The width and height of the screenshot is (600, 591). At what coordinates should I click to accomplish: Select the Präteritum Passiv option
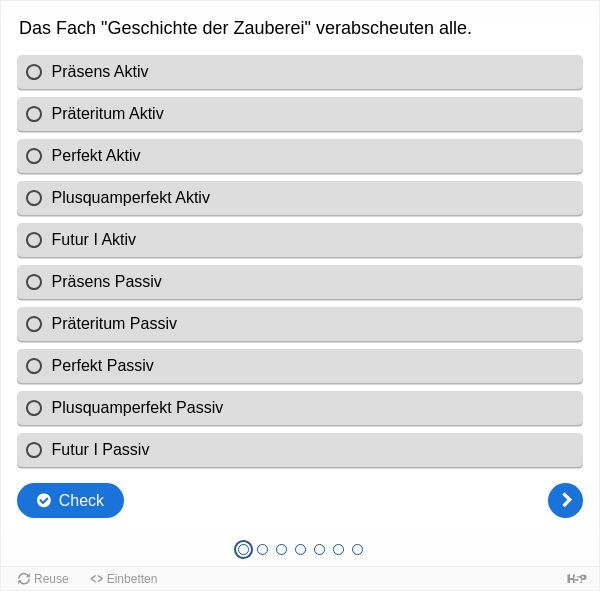click(300, 324)
